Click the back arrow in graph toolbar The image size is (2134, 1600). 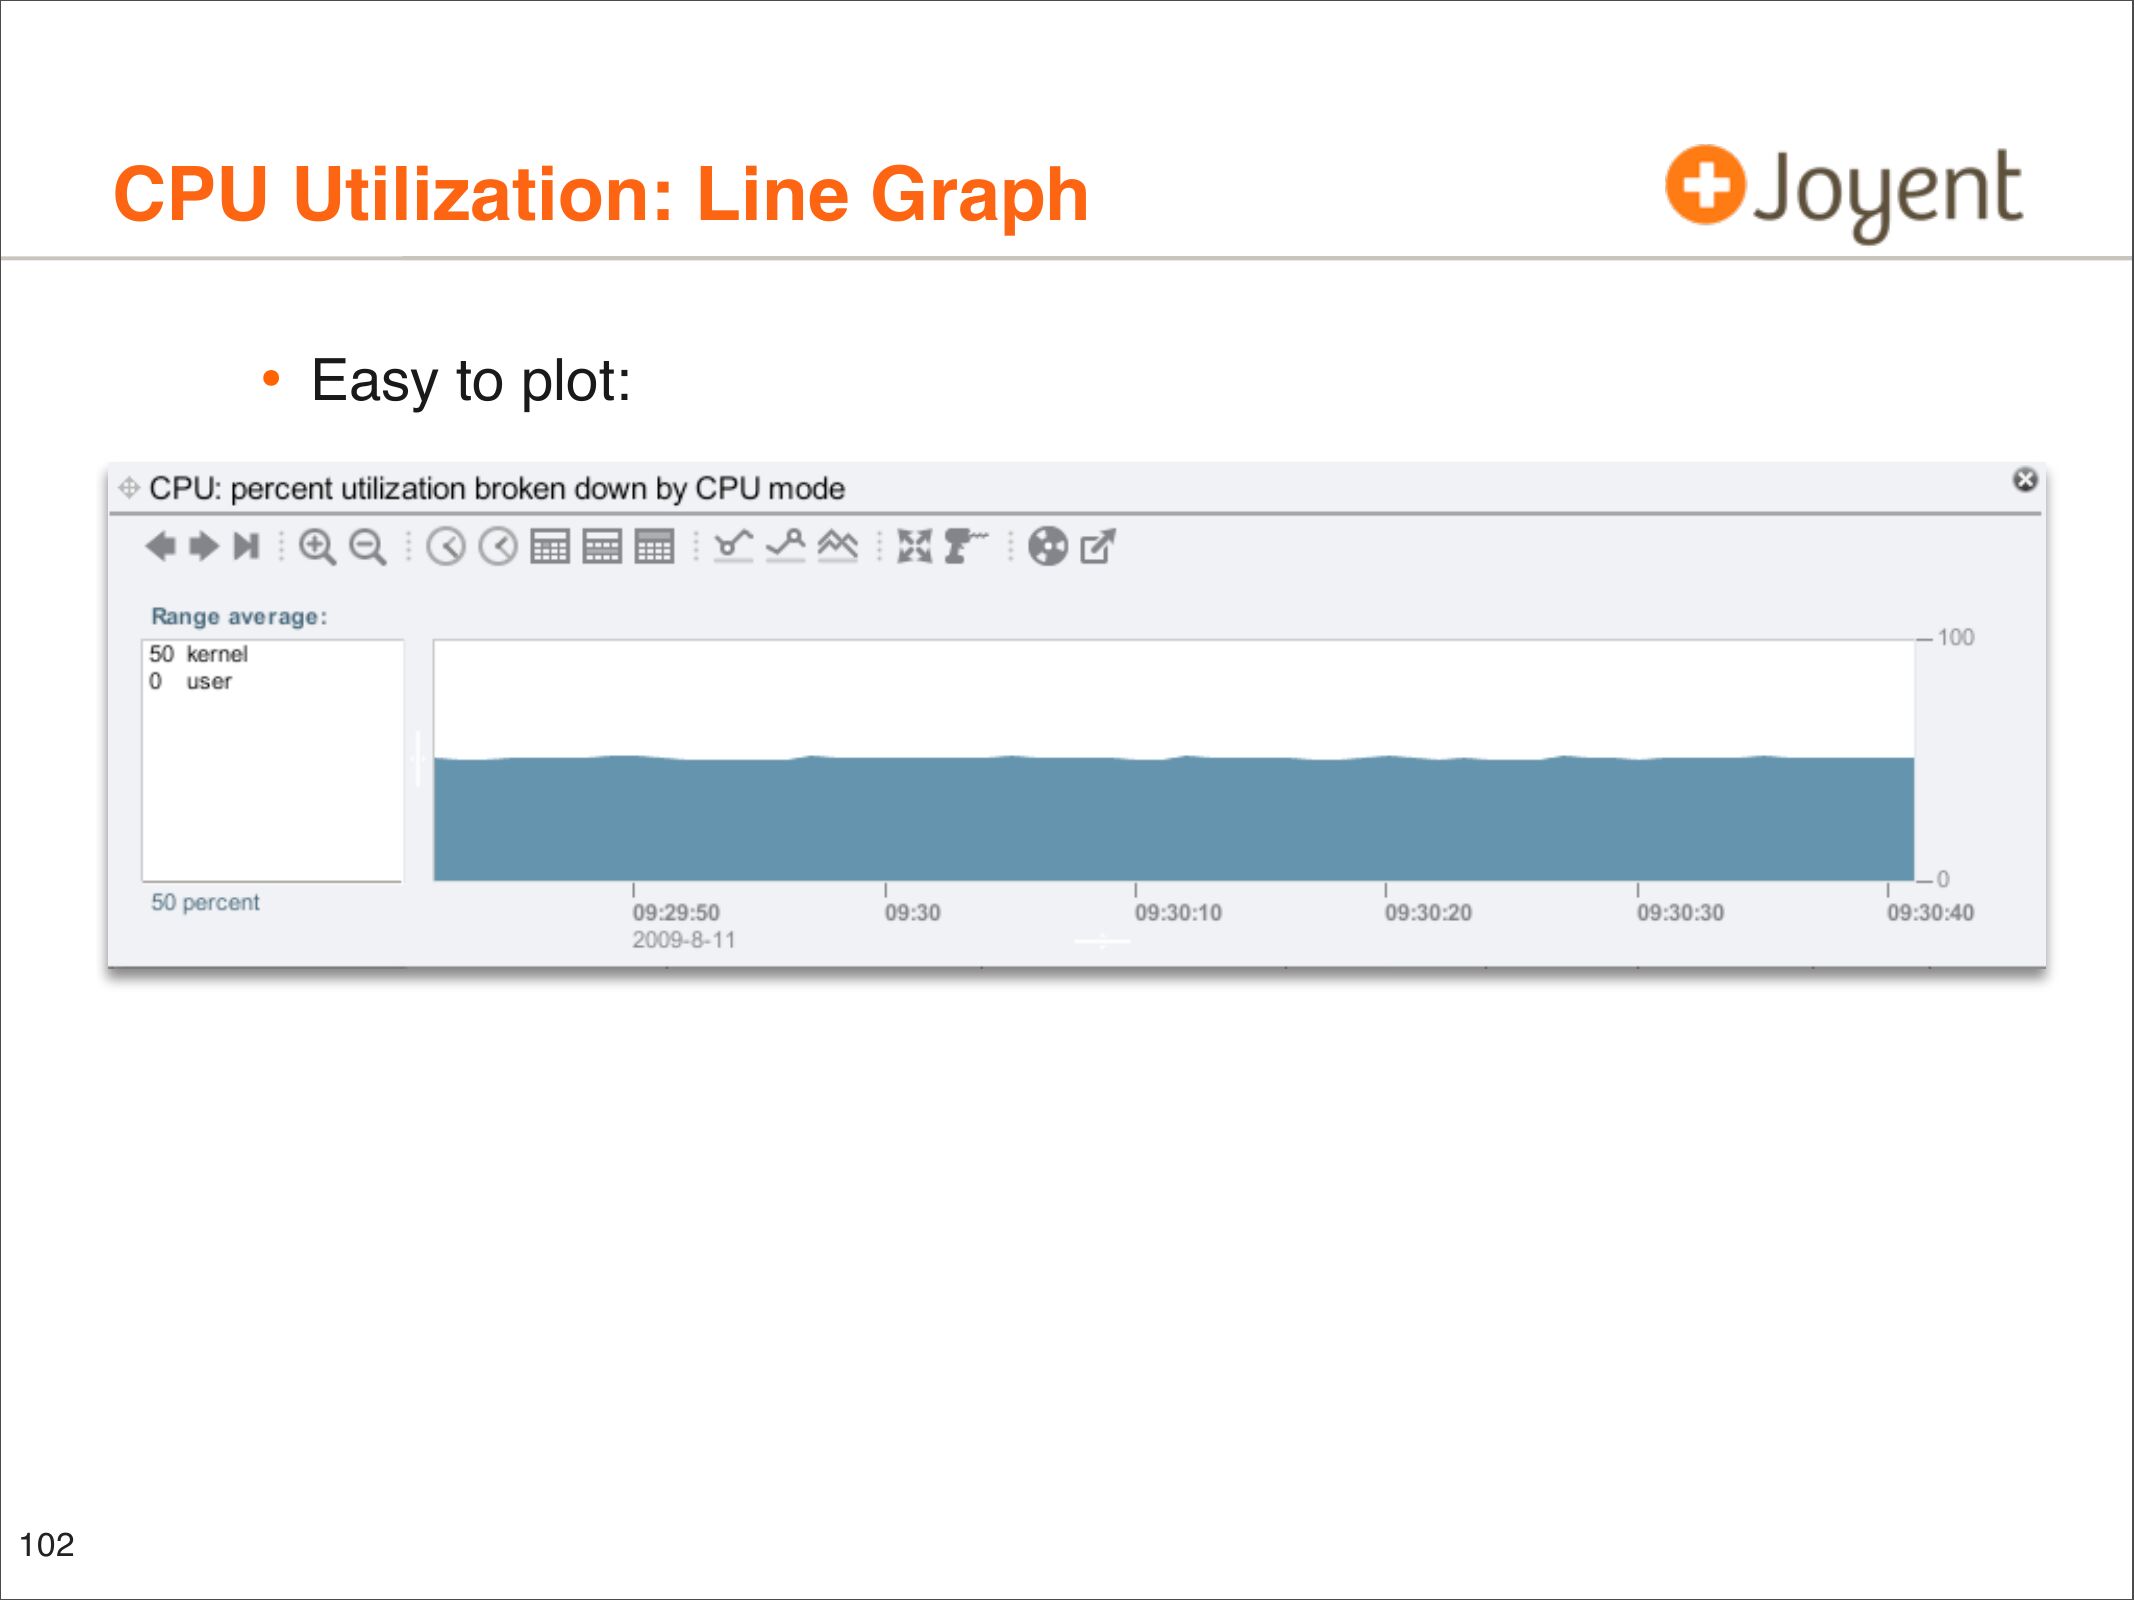click(160, 547)
